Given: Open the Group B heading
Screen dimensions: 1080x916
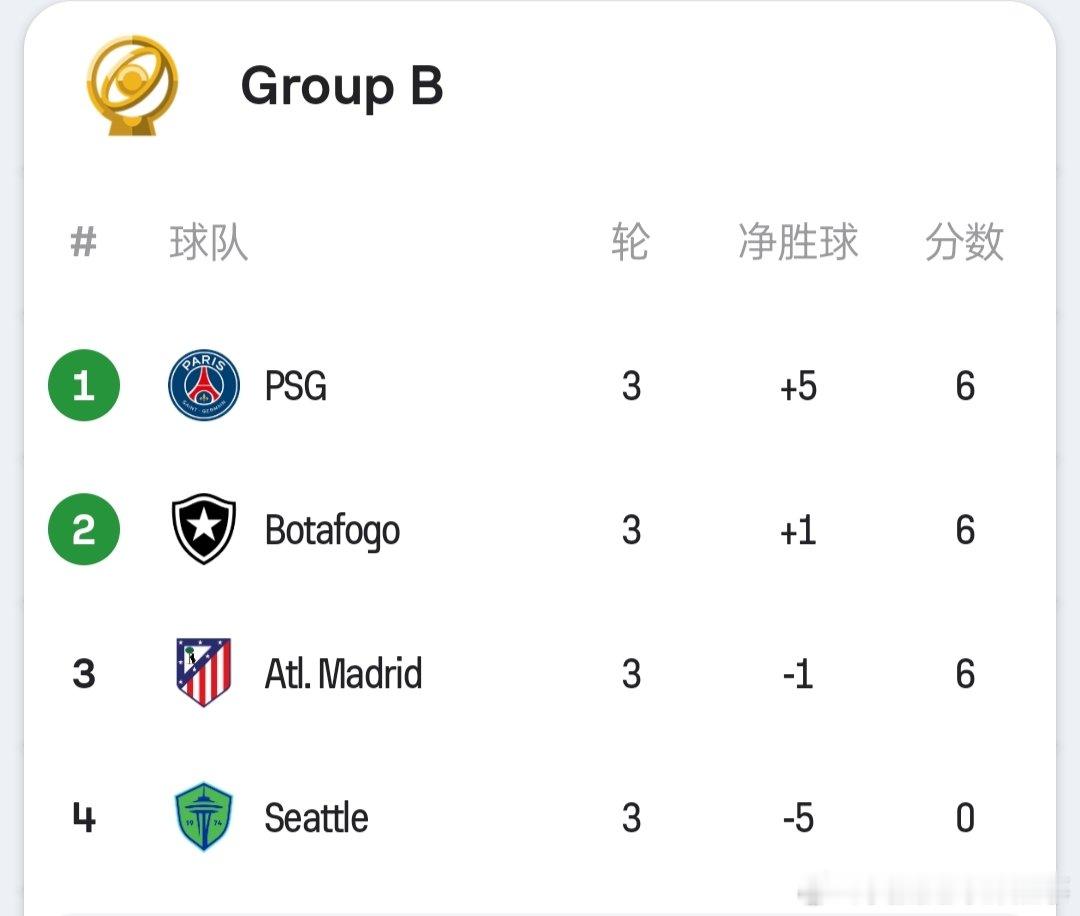Looking at the screenshot, I should pos(342,85).
